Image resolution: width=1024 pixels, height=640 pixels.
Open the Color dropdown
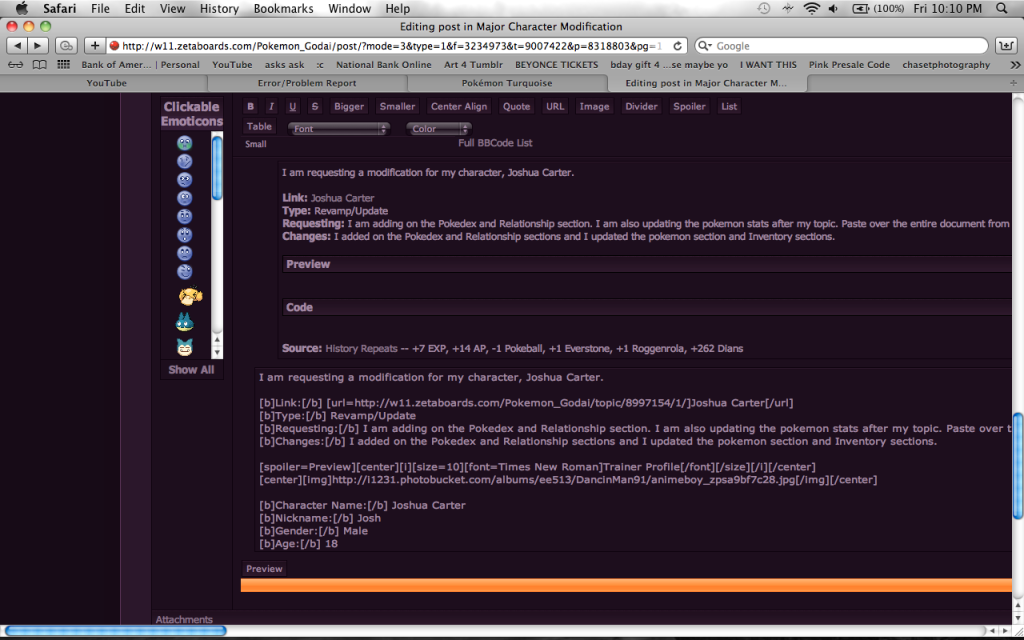(x=438, y=128)
